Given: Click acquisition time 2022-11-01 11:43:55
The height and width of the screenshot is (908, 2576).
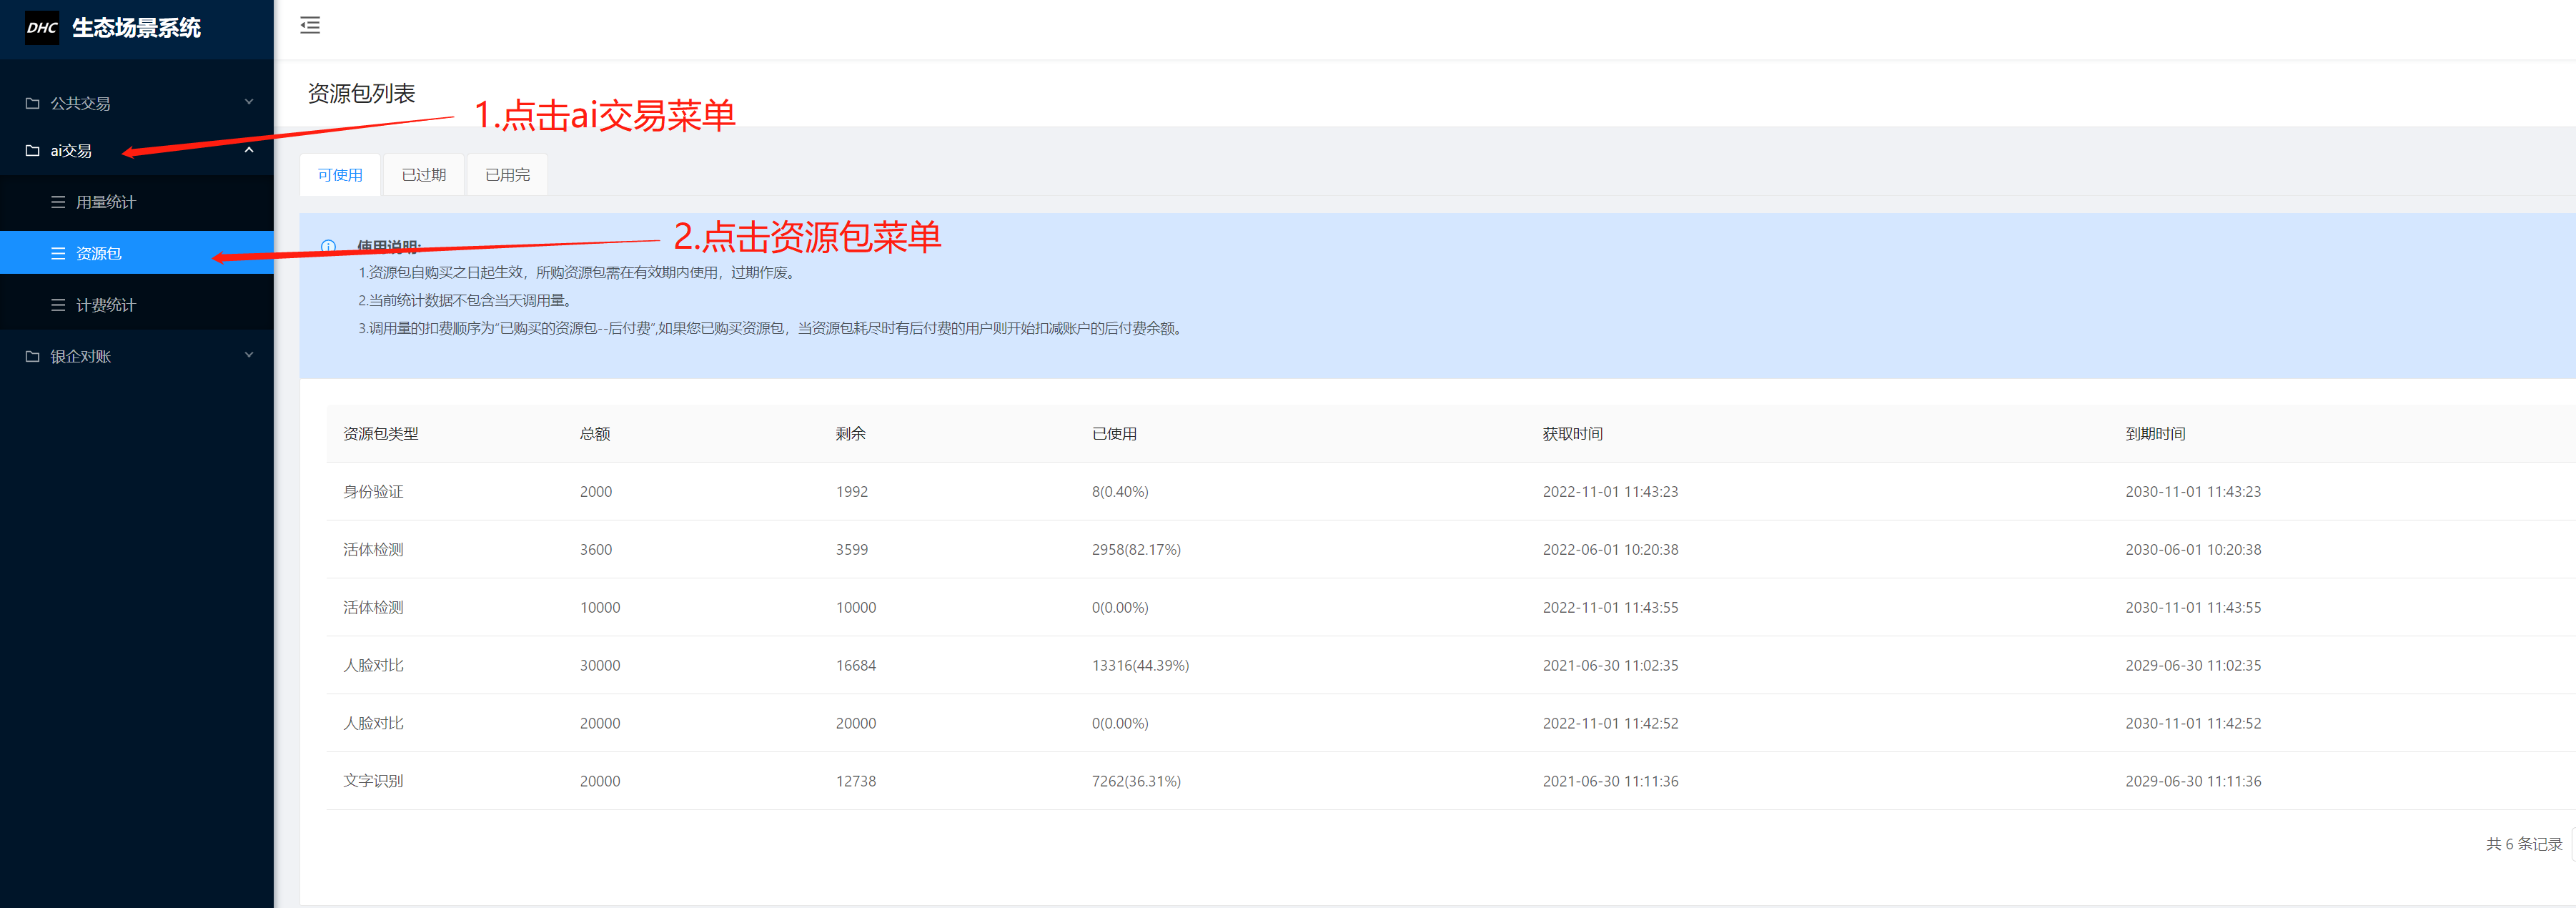Looking at the screenshot, I should tap(1610, 608).
